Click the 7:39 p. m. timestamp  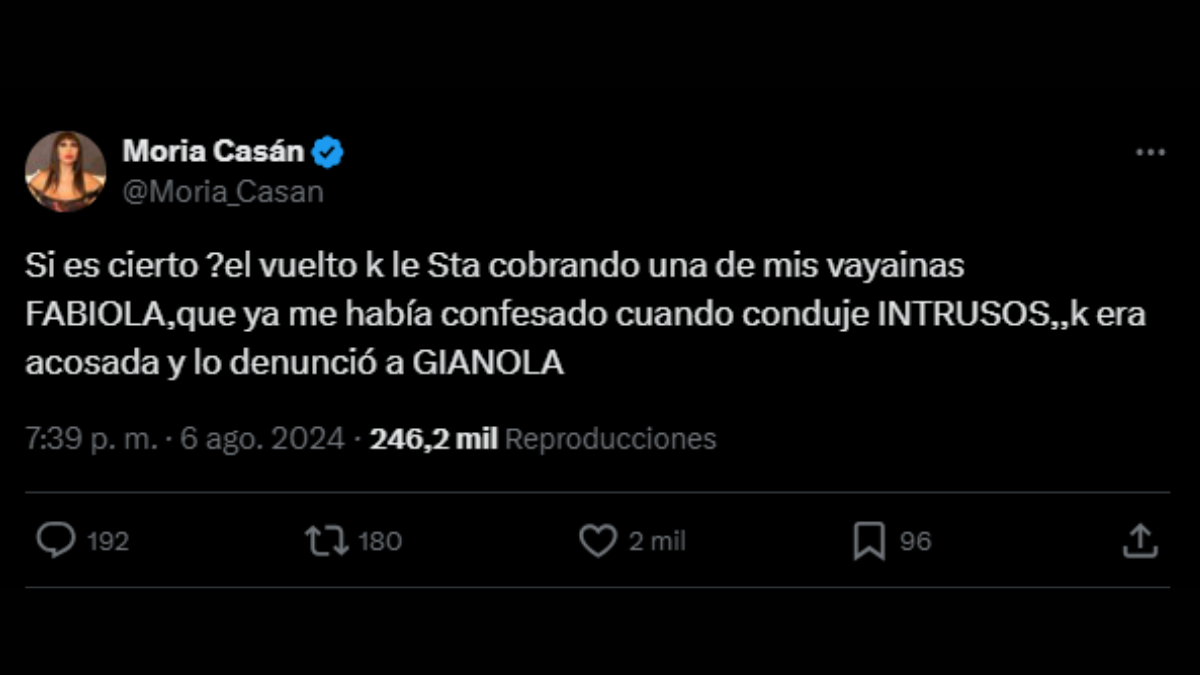click(92, 439)
